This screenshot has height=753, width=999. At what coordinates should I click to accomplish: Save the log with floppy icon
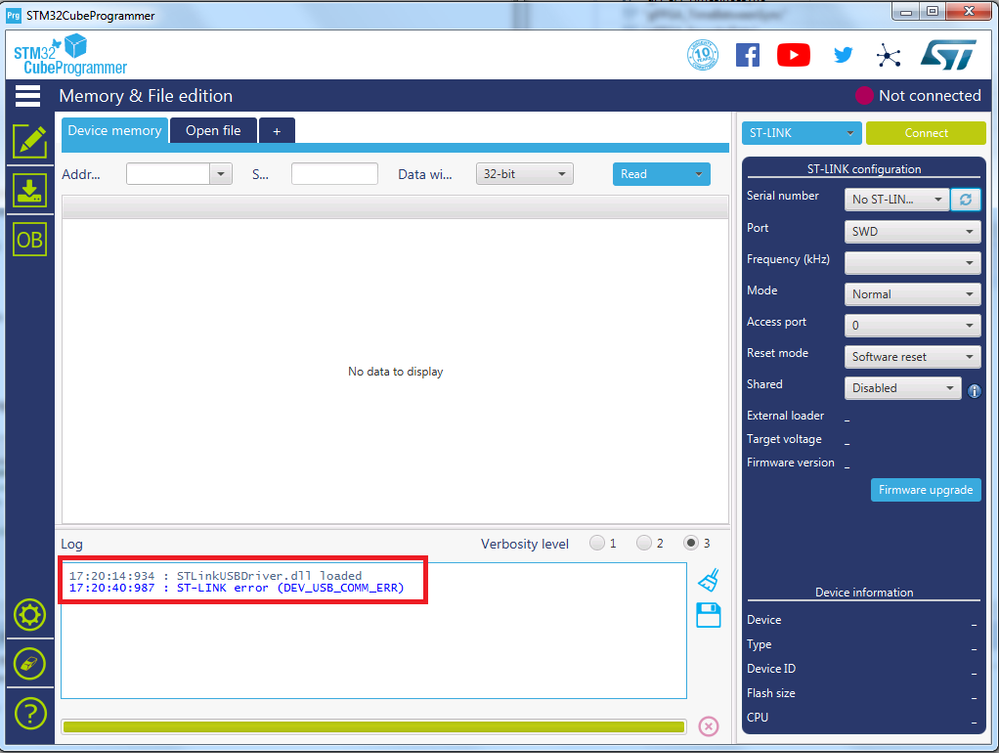(708, 615)
